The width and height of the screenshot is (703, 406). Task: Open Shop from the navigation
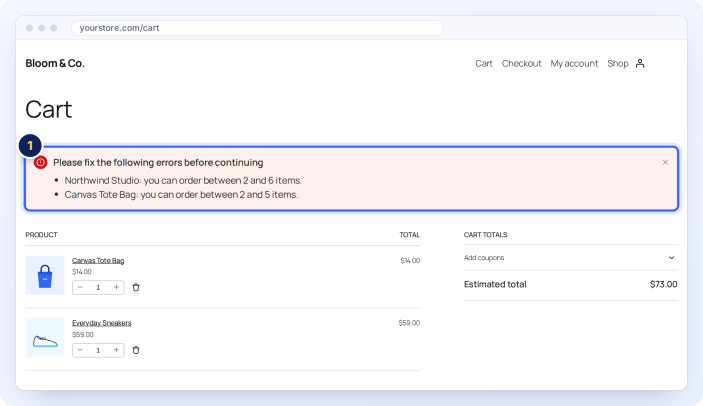618,64
